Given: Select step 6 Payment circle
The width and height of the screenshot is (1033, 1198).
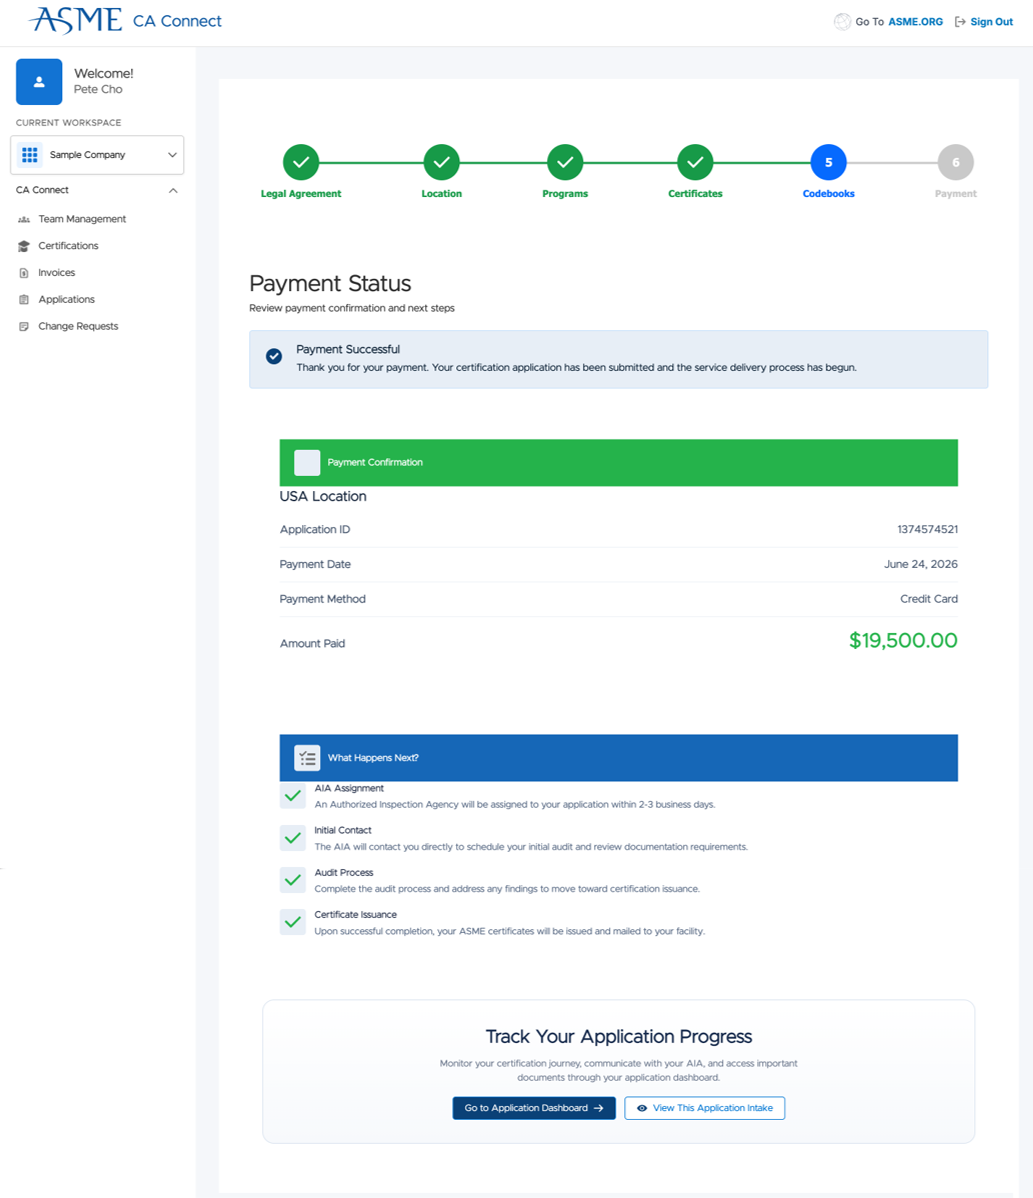Looking at the screenshot, I should click(x=956, y=163).
